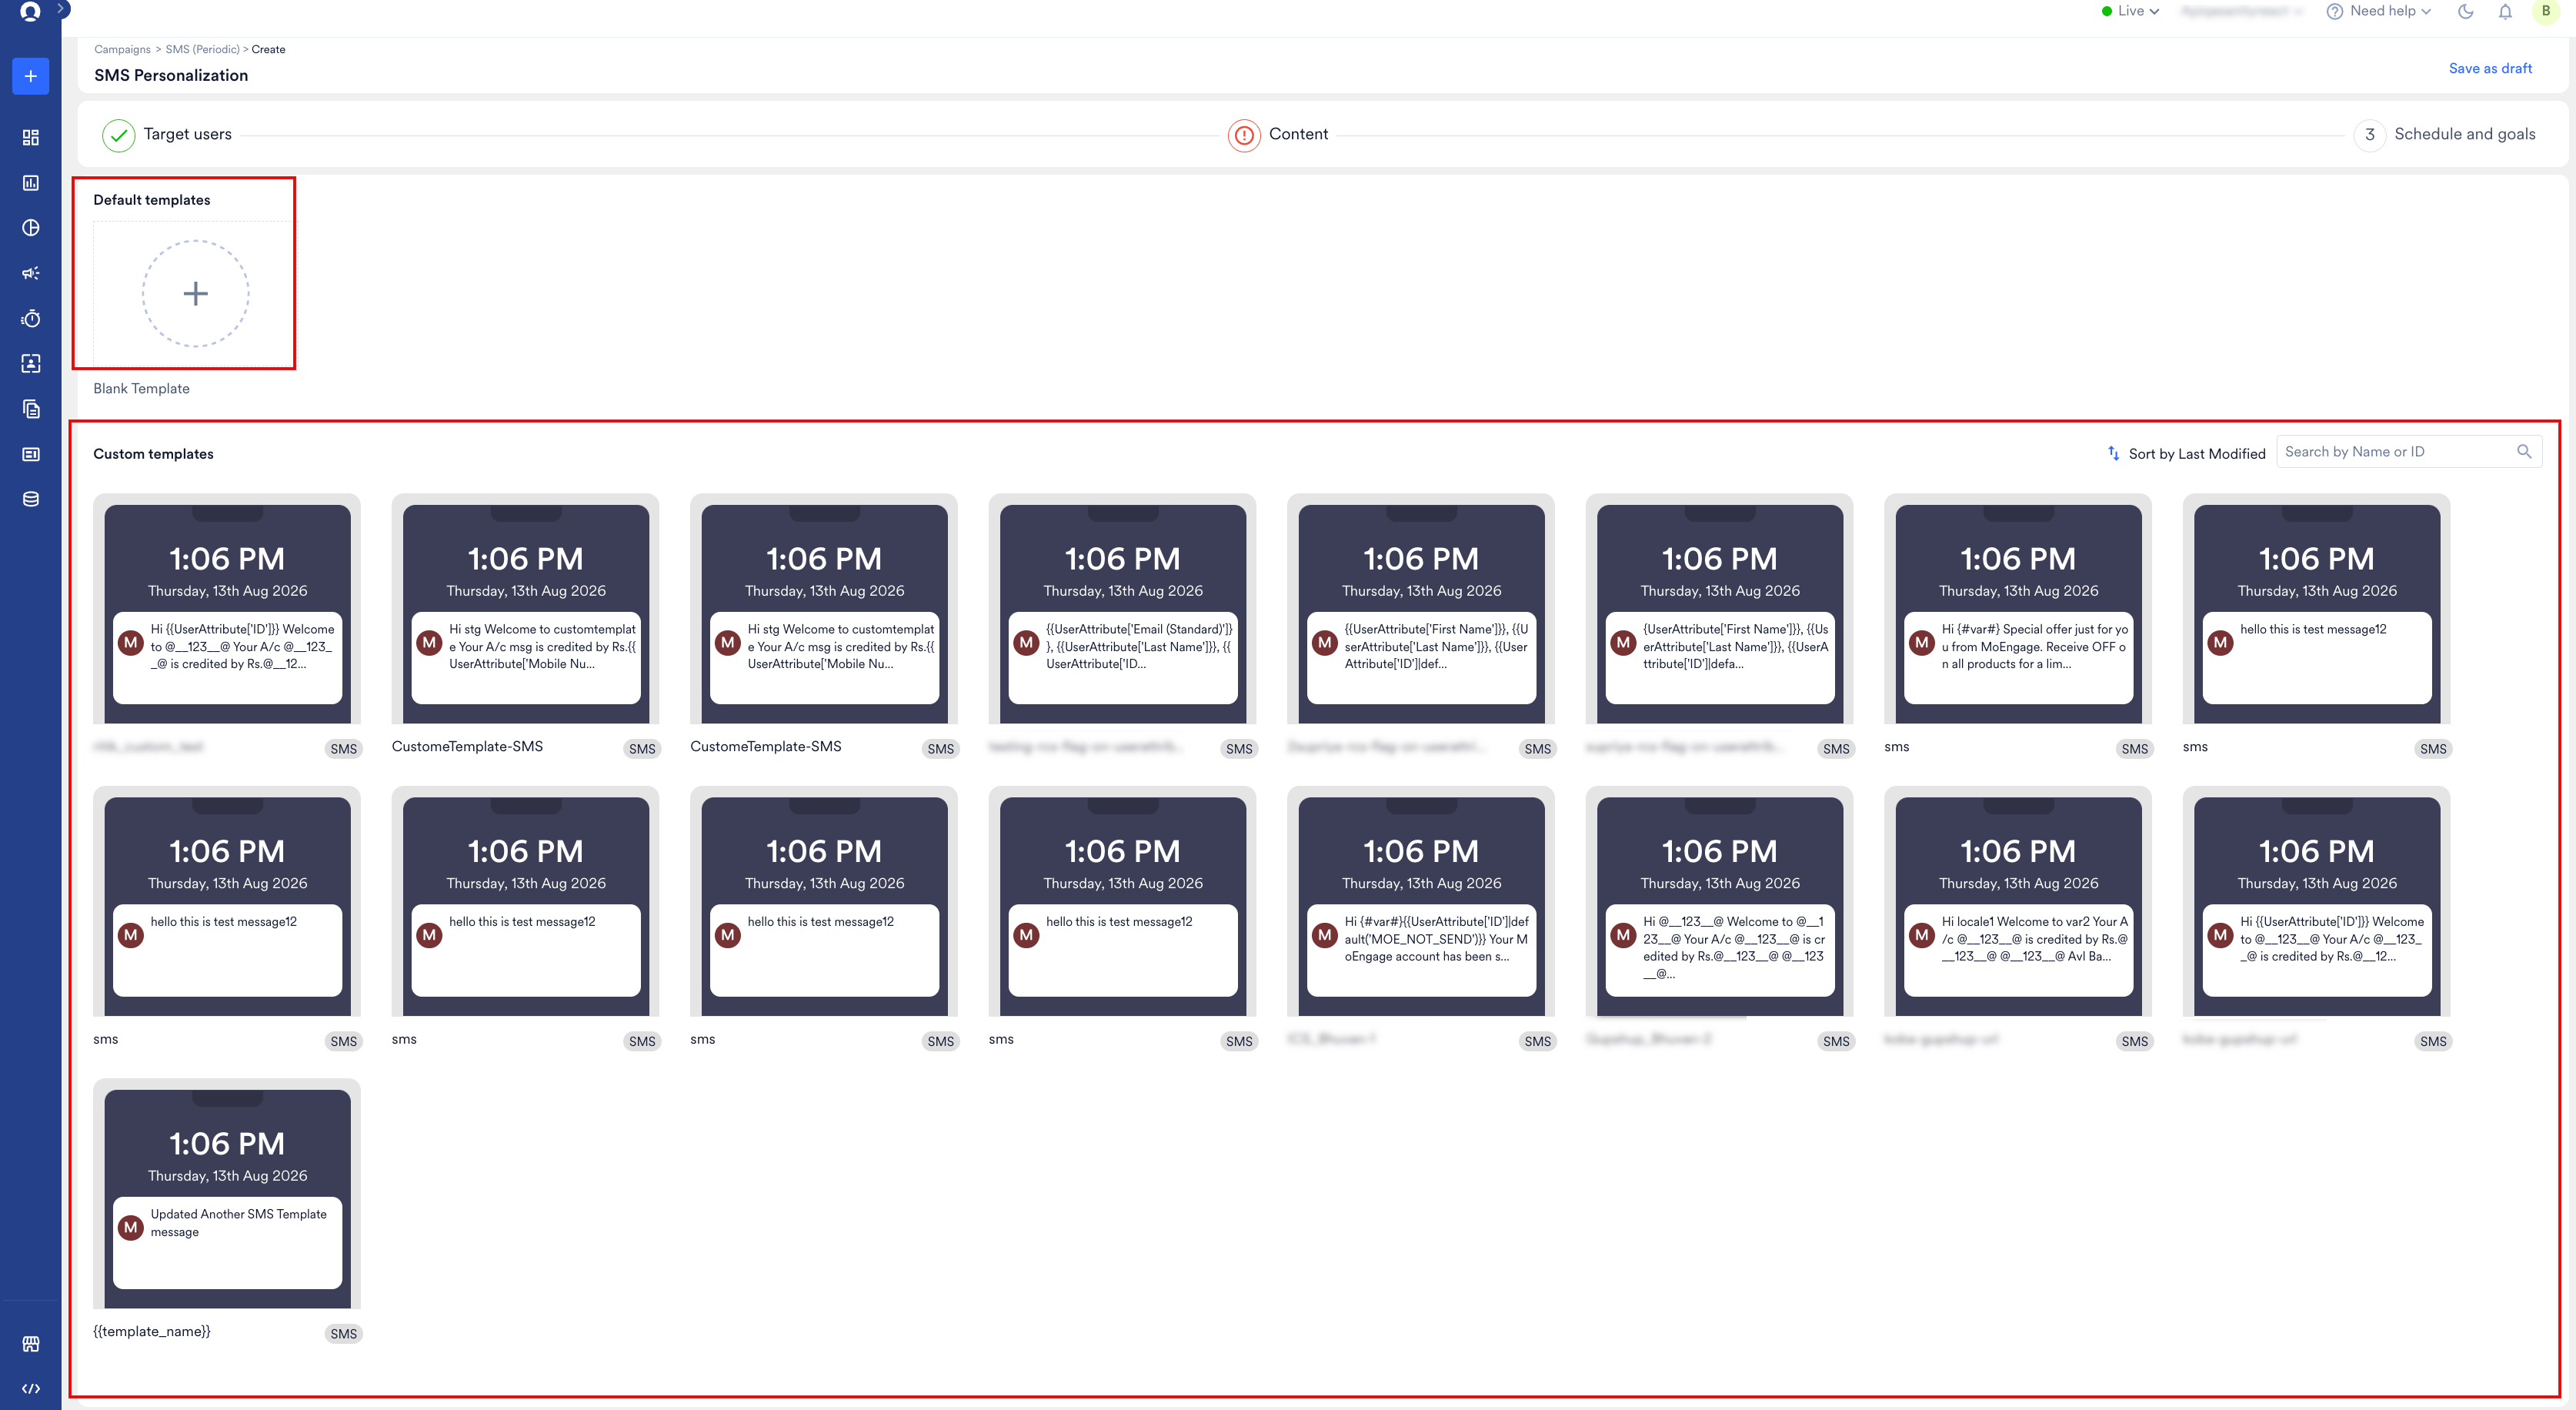The width and height of the screenshot is (2576, 1410).
Task: Open the megaphone campaigns icon in sidebar
Action: point(30,273)
